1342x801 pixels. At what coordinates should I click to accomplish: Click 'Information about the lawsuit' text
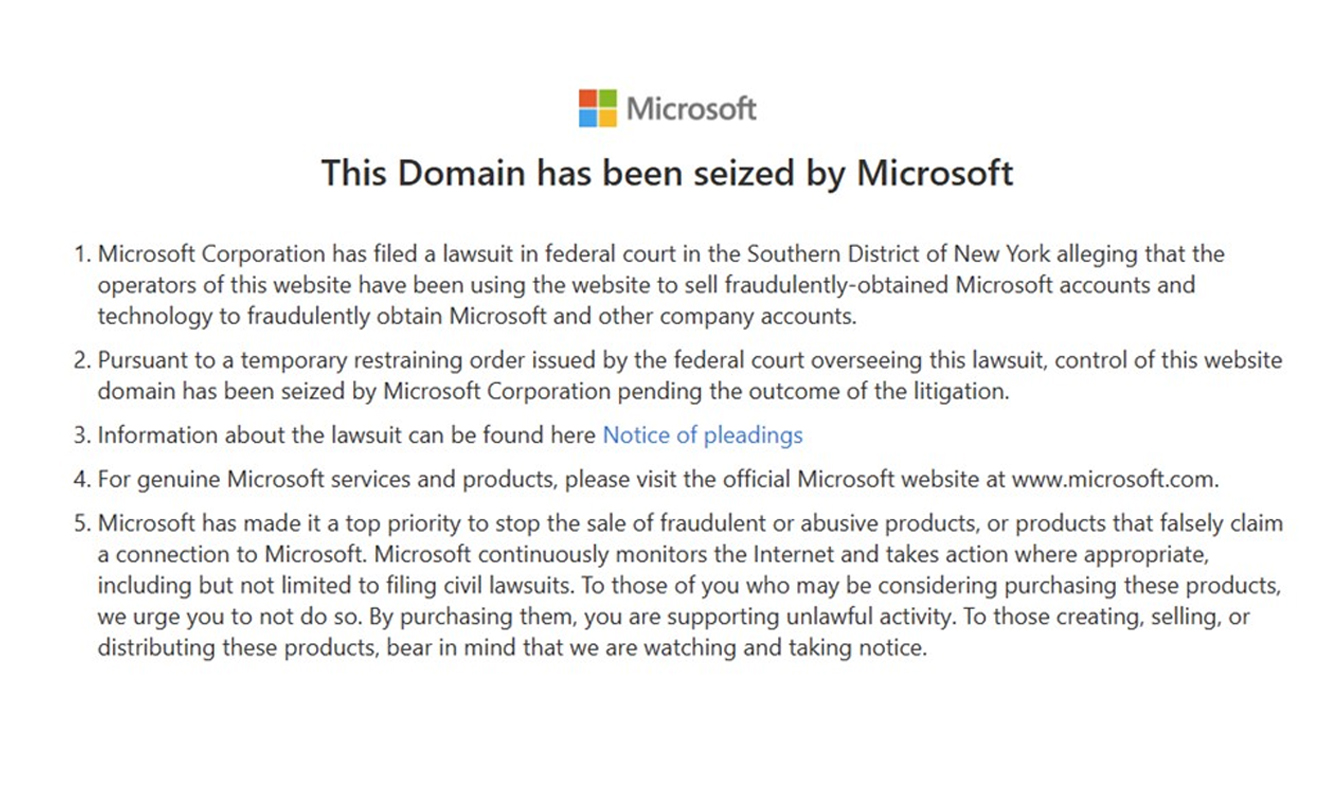(240, 435)
